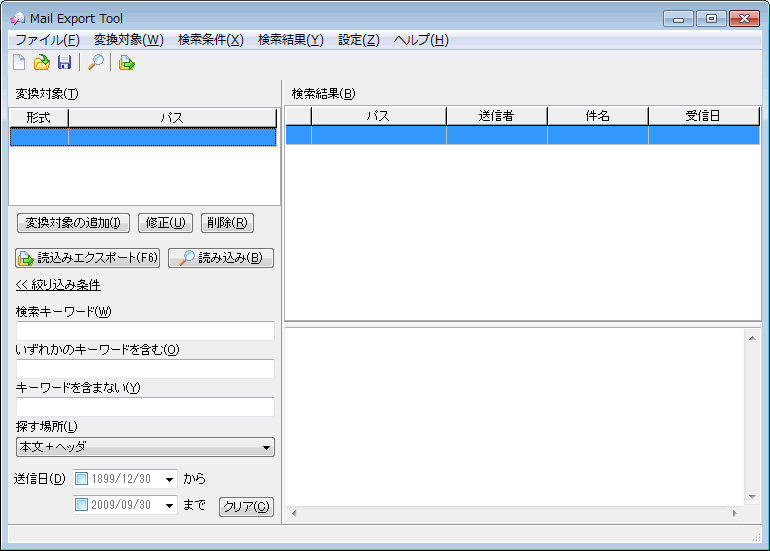This screenshot has width=770, height=551.
Task: Click the Mail Export Tool title icon
Action: 17,19
